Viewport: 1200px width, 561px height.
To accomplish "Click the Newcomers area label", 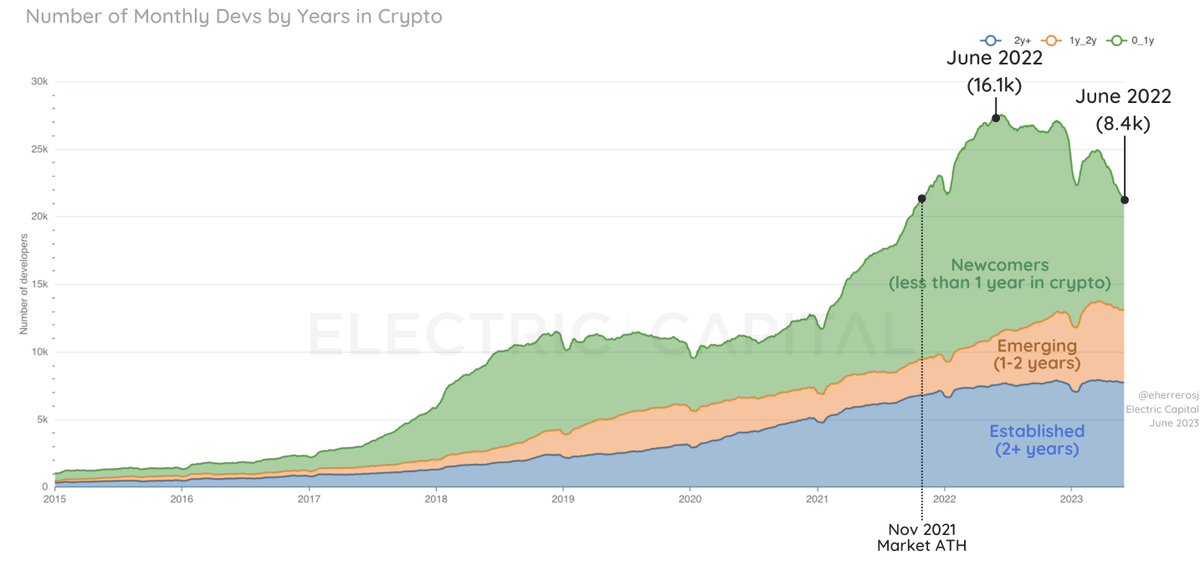I will coord(1000,274).
